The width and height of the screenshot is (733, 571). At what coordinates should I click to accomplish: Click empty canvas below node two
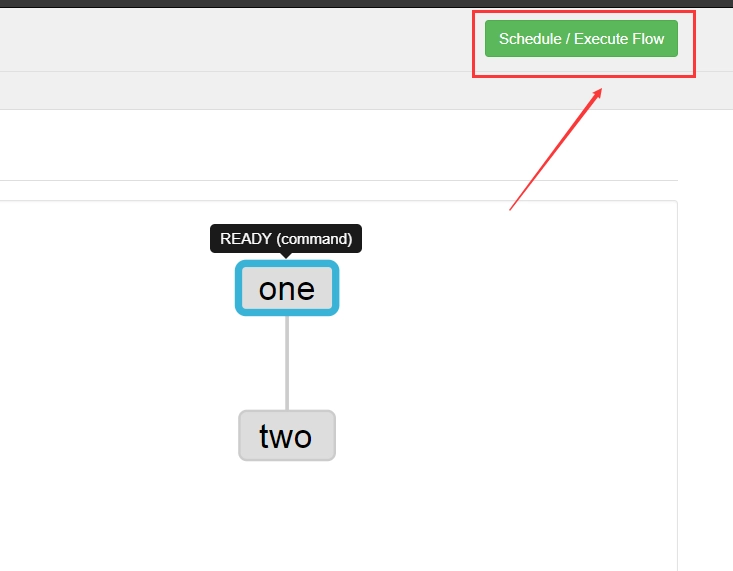287,514
